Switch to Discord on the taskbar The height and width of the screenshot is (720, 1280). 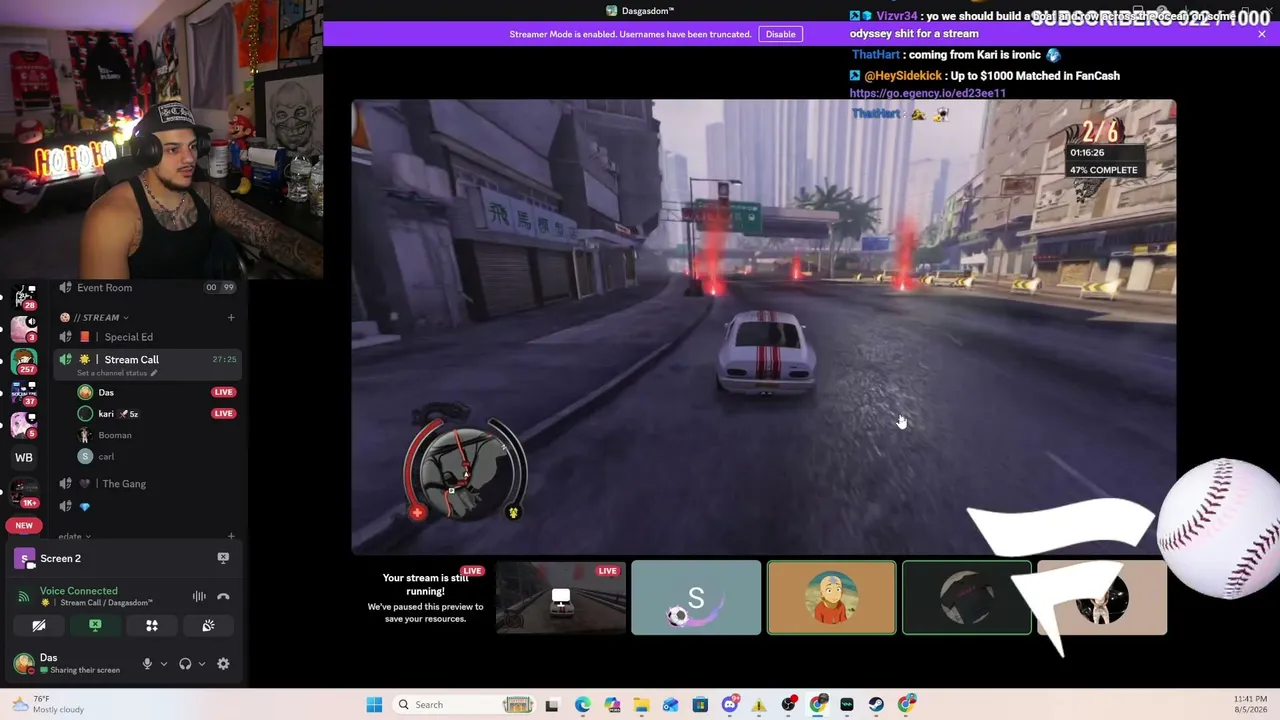pyautogui.click(x=730, y=705)
